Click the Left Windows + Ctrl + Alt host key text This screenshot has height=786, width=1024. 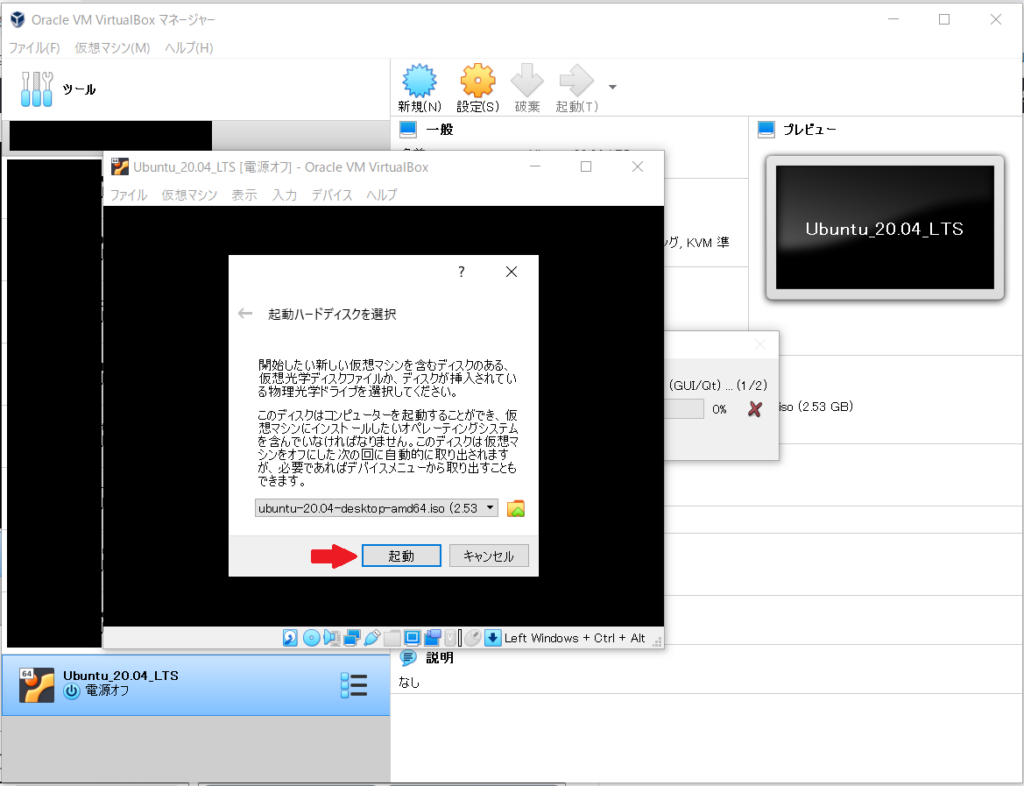point(575,638)
